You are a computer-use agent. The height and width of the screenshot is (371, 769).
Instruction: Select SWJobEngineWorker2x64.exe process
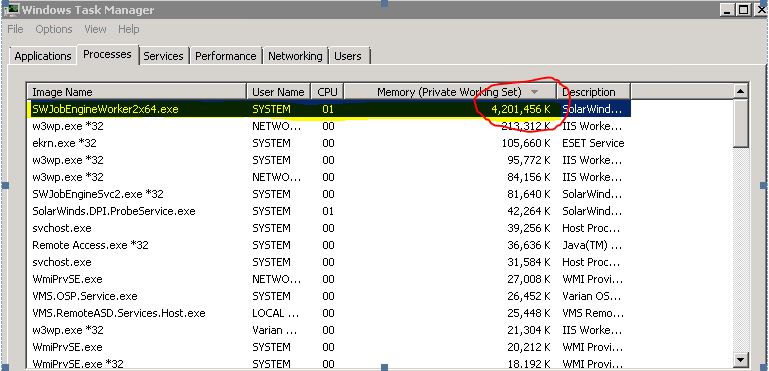pos(329,109)
